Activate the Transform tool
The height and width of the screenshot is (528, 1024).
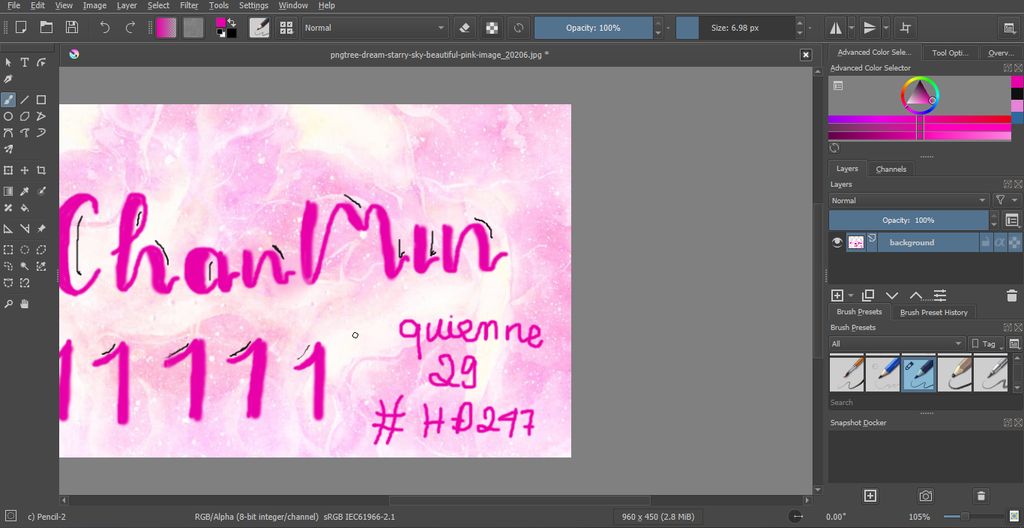tap(8, 171)
